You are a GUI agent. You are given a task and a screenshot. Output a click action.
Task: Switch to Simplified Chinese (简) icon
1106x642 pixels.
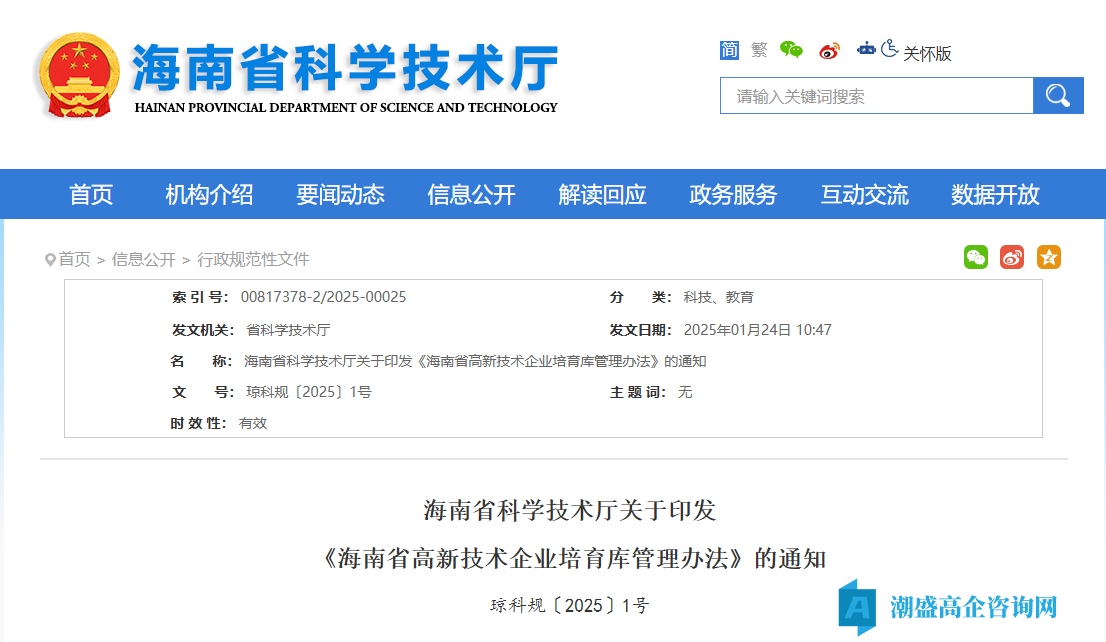[729, 50]
